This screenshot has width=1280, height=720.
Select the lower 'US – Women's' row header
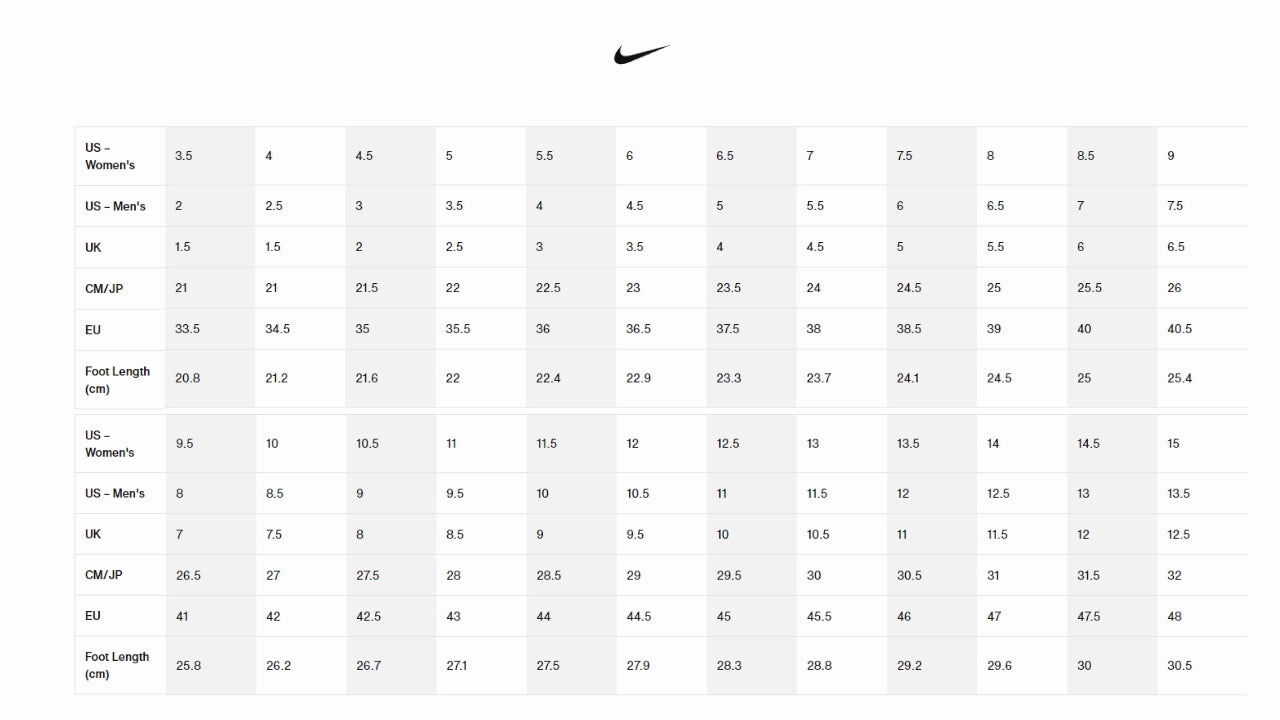pyautogui.click(x=110, y=444)
